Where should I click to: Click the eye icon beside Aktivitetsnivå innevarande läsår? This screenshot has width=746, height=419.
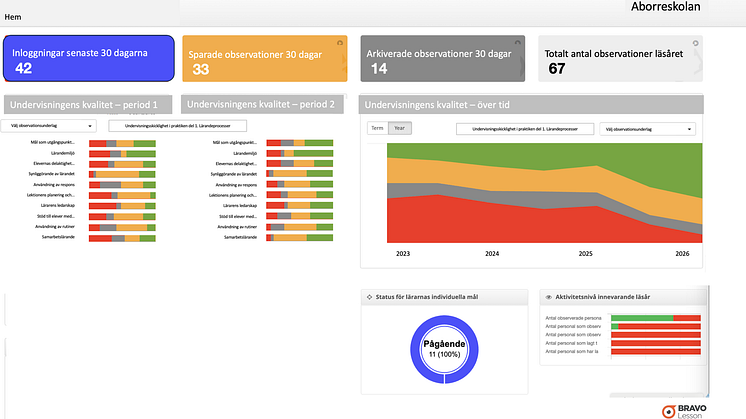coord(548,297)
